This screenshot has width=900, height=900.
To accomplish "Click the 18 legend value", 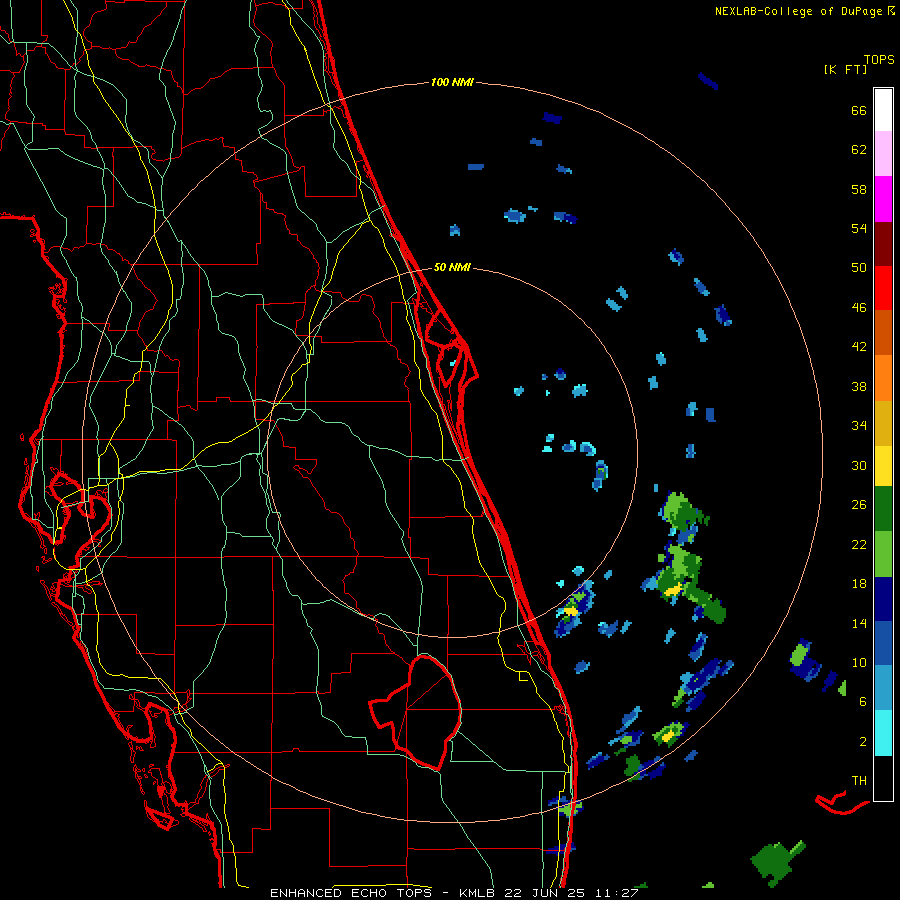I will (859, 584).
